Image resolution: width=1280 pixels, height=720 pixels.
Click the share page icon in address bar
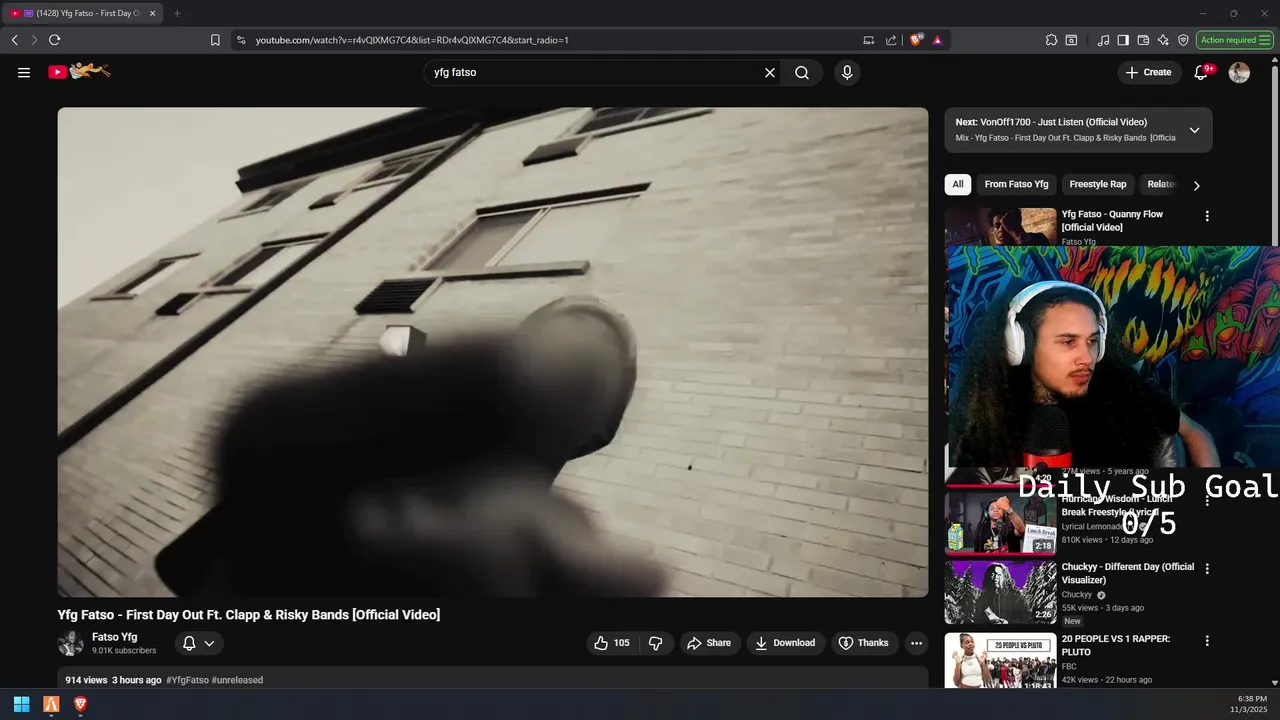coord(891,40)
